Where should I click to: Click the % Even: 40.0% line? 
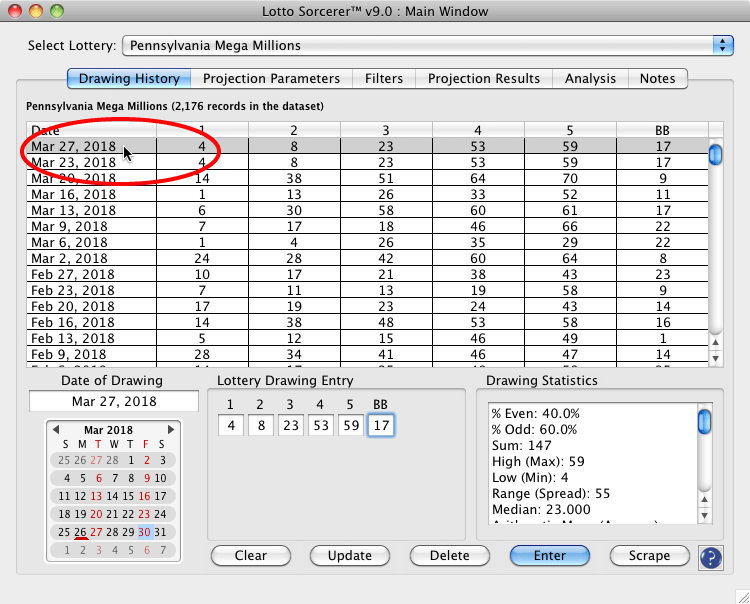[536, 413]
